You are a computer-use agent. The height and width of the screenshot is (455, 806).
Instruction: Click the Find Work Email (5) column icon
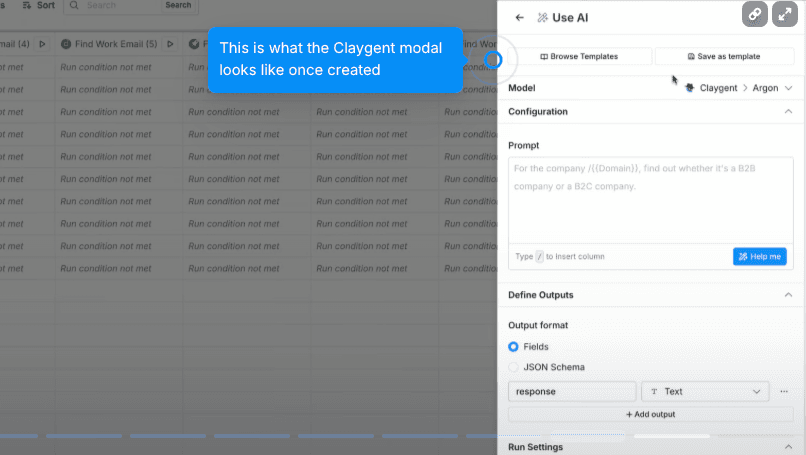[x=66, y=44]
